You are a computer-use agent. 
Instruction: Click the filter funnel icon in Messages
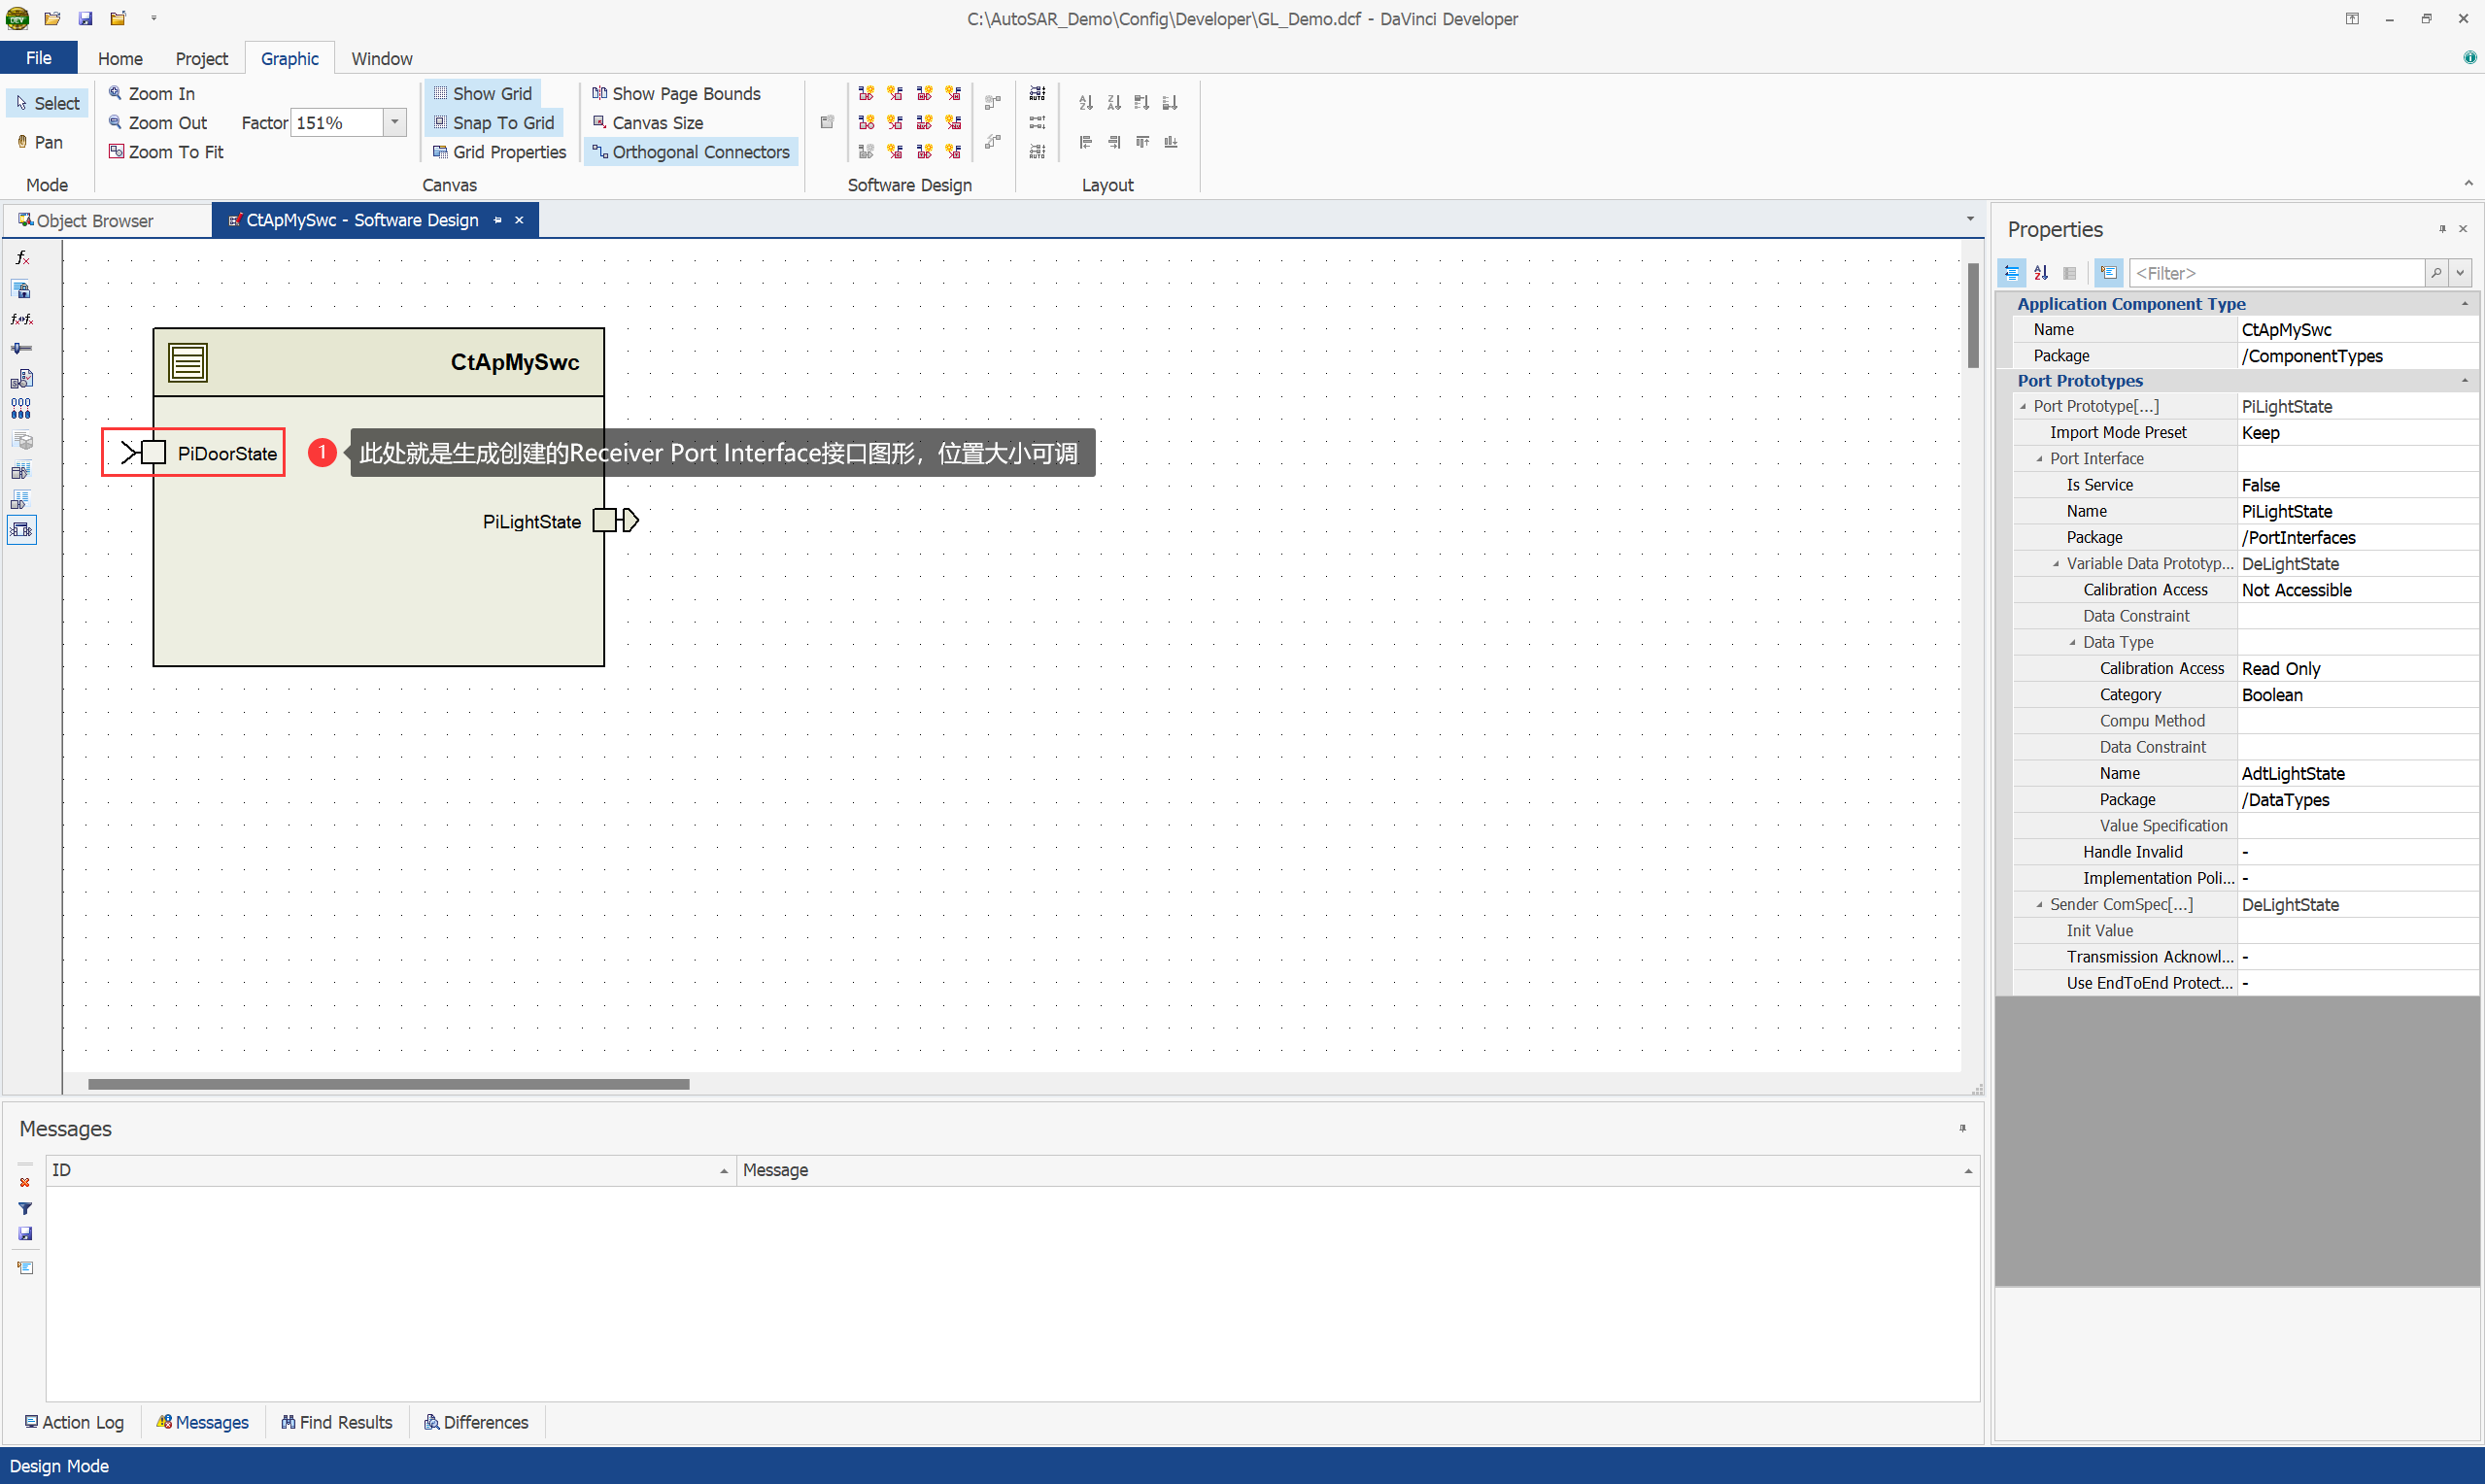click(x=25, y=1208)
